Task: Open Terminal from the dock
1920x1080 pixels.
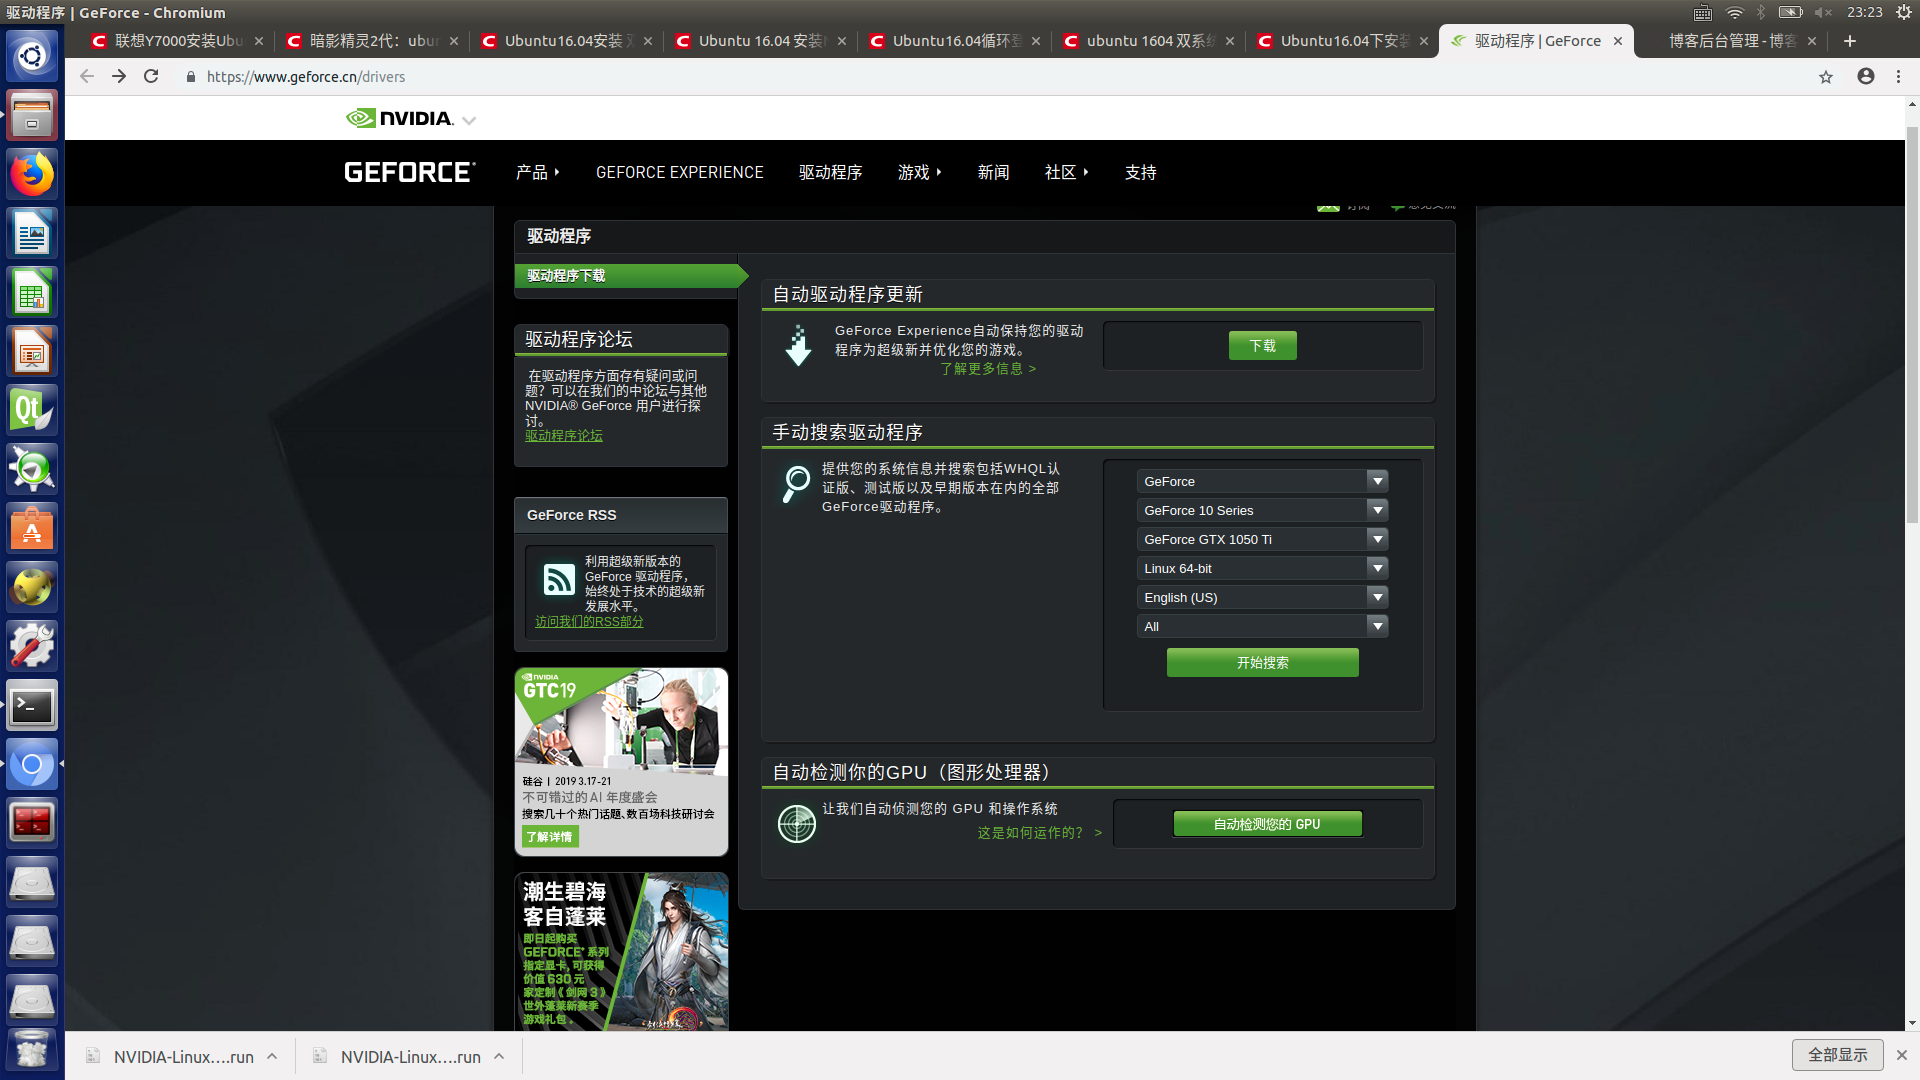Action: (32, 706)
